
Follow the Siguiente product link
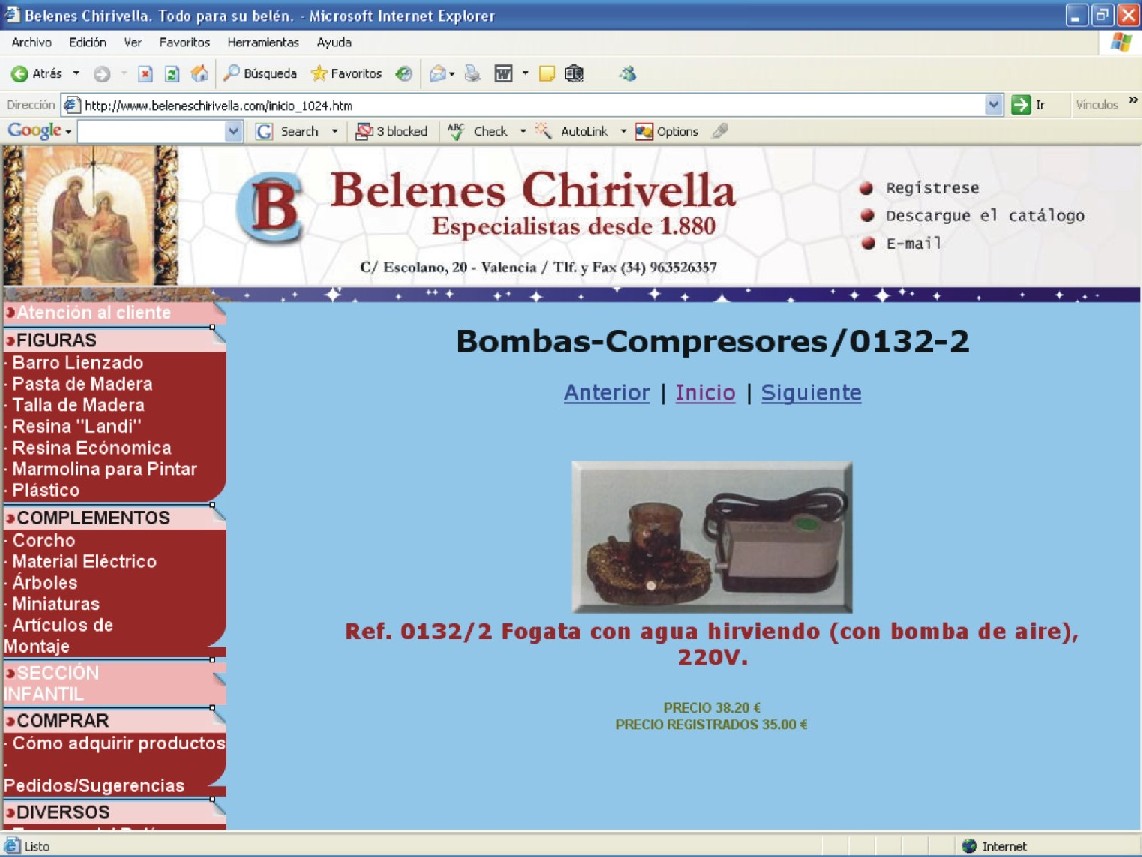click(x=811, y=393)
